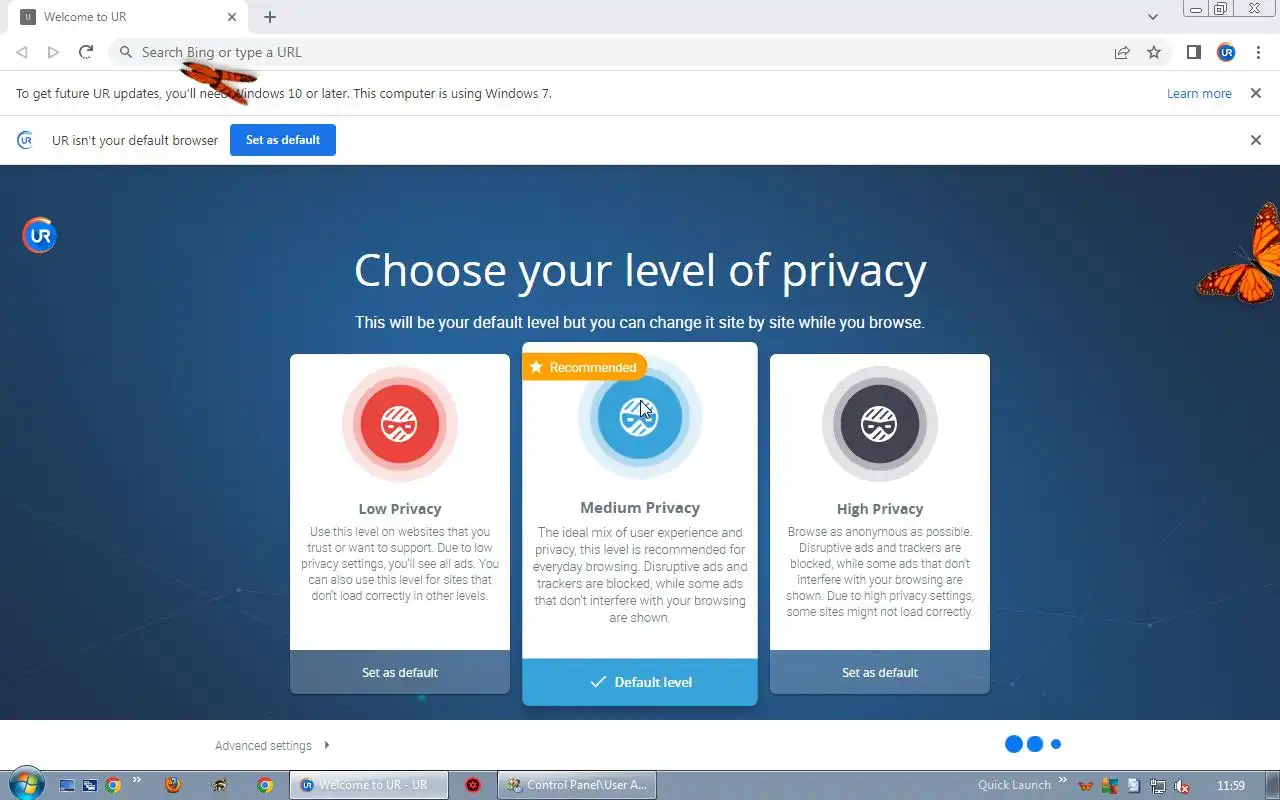This screenshot has width=1280, height=800.
Task: Expand Advanced settings
Action: coord(272,745)
